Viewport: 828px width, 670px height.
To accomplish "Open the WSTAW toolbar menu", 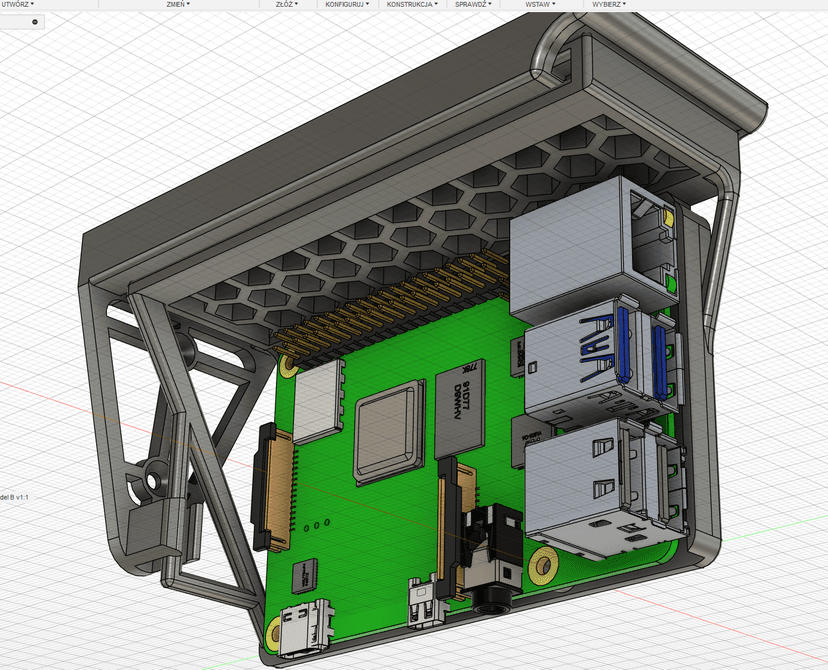I will tap(540, 5).
